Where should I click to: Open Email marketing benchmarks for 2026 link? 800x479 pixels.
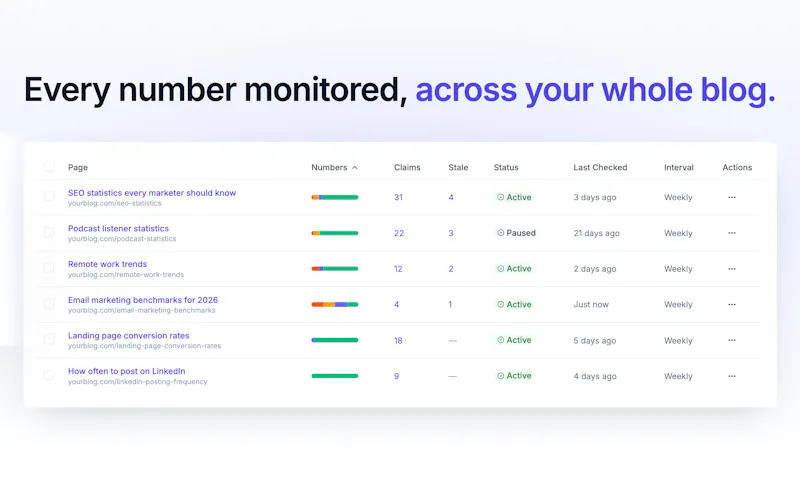143,300
